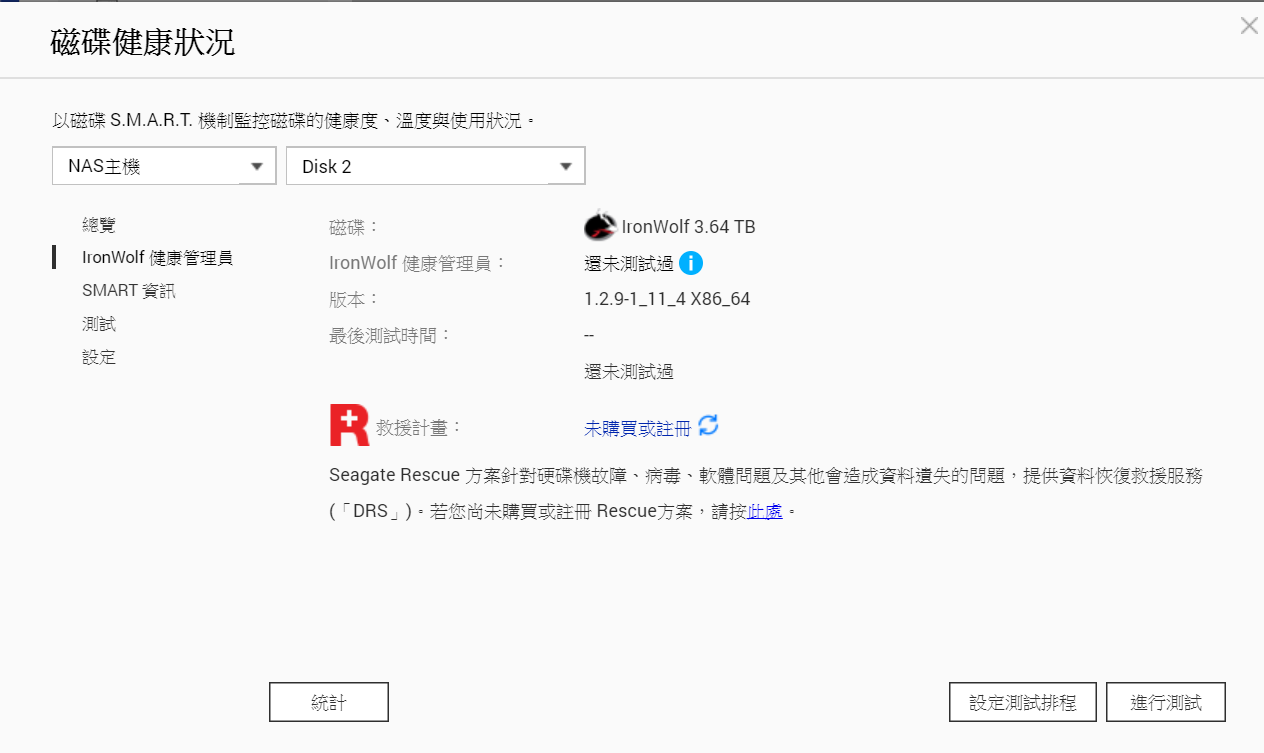Click the 磁碟健康狀況 dialog title
Screen dimensions: 1264x753
[x=143, y=43]
